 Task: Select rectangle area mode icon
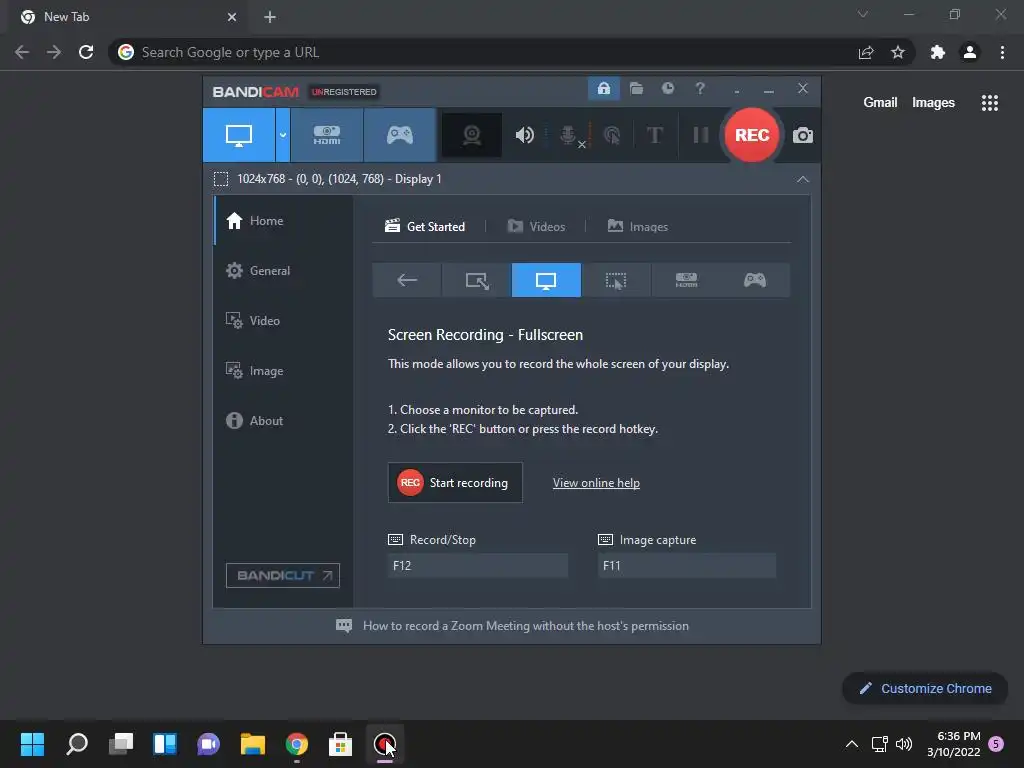click(x=477, y=280)
